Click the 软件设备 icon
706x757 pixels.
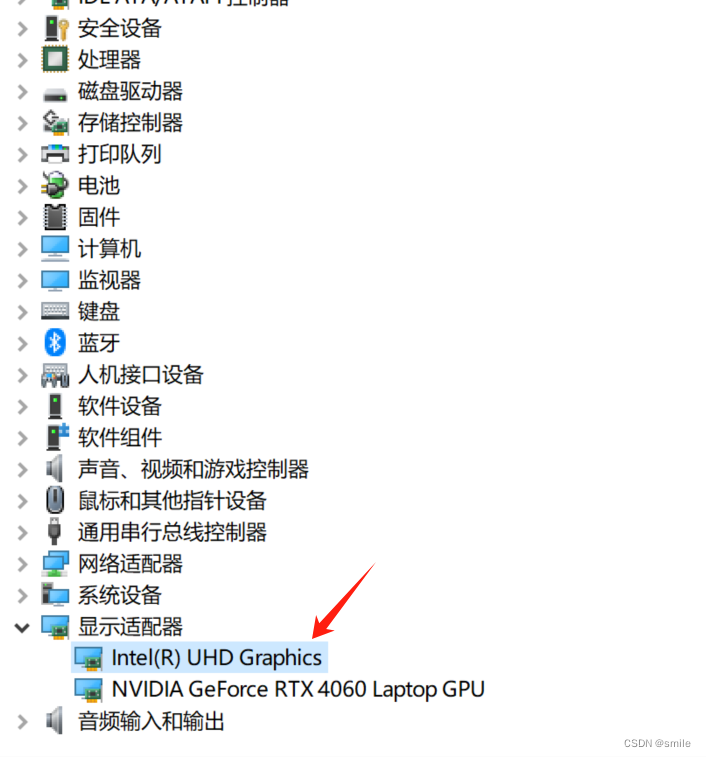pyautogui.click(x=55, y=406)
